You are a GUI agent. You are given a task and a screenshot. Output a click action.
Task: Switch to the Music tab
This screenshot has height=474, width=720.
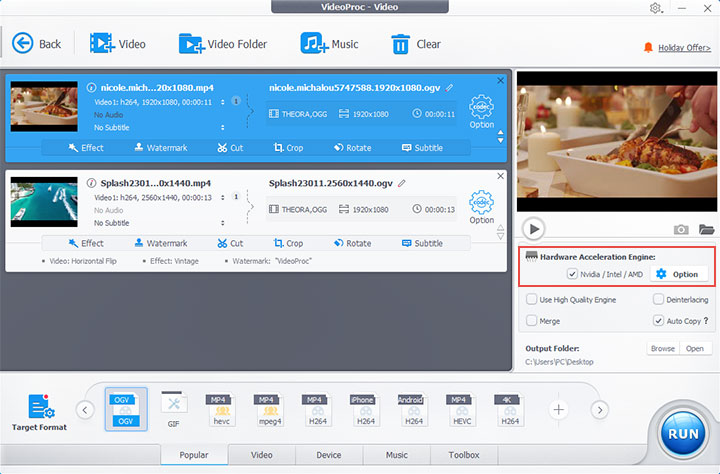(397, 455)
